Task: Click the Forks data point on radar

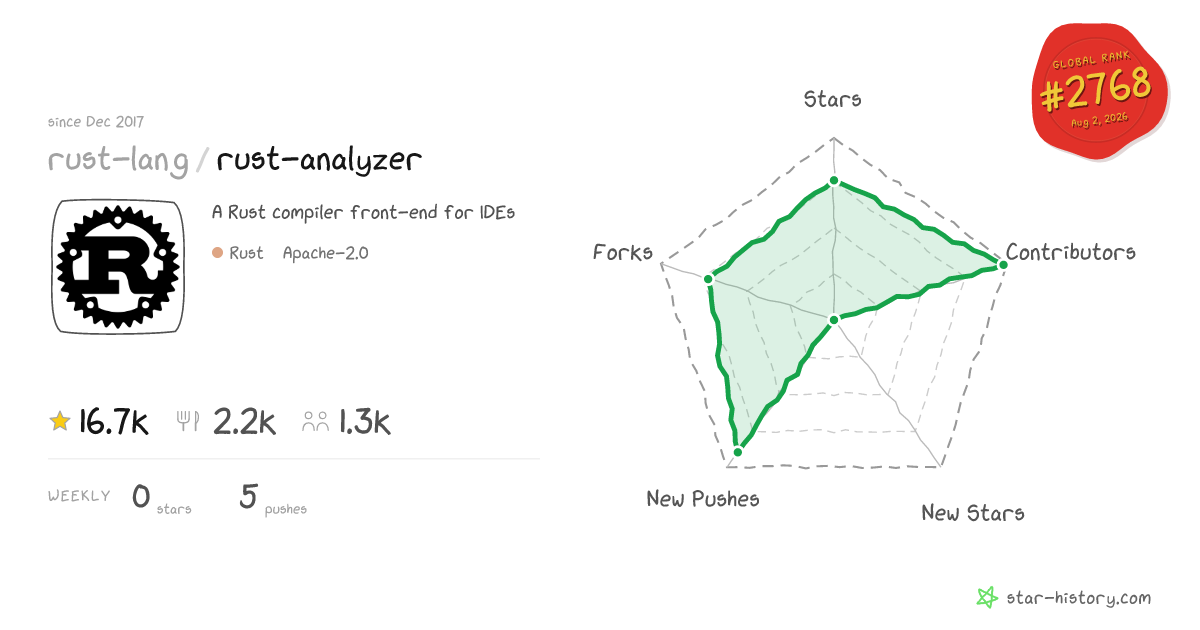Action: (708, 278)
